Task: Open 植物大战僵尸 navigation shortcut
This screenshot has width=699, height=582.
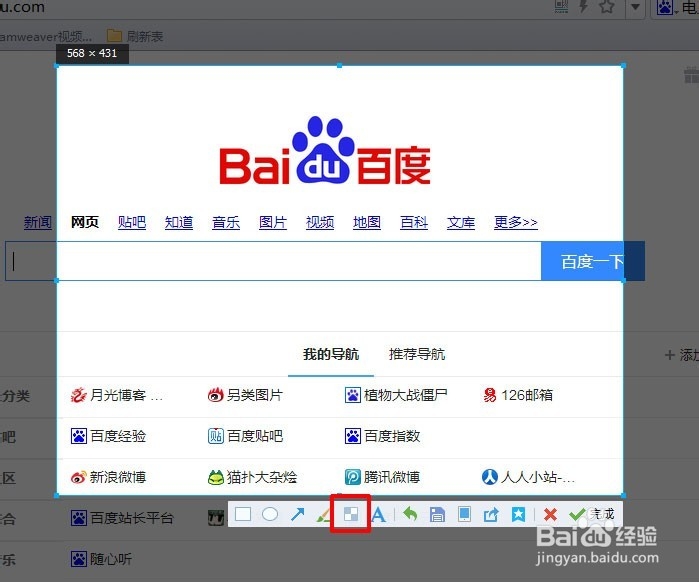Action: click(x=396, y=395)
